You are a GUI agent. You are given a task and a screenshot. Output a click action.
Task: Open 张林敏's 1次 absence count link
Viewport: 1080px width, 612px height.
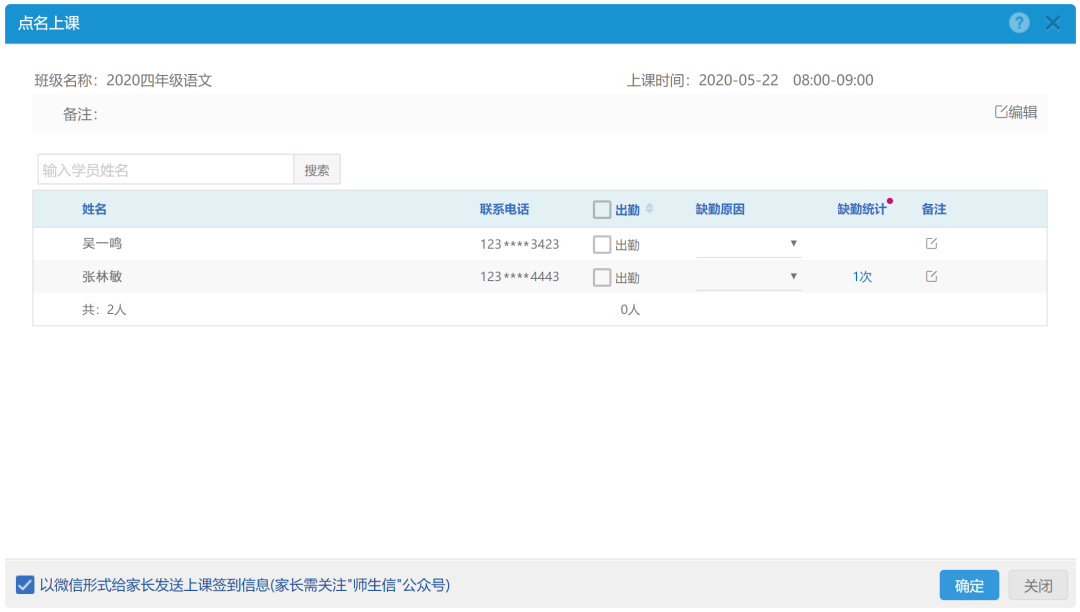tap(862, 277)
